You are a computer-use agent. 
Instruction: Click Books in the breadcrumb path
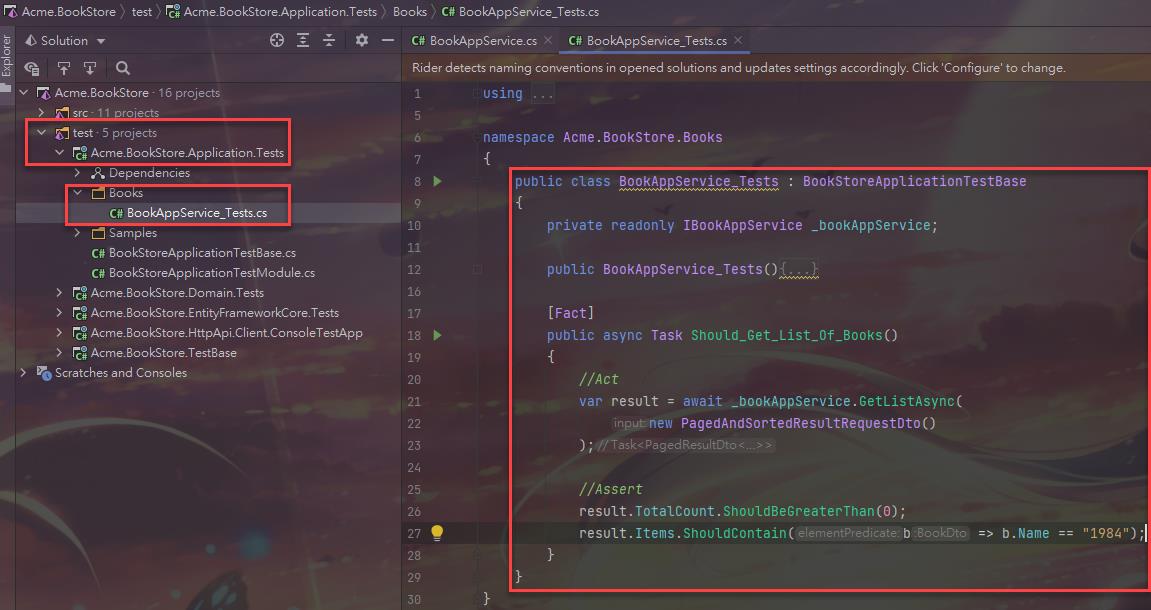click(x=409, y=12)
